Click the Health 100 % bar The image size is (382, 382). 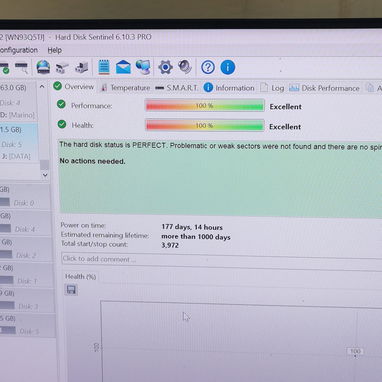(205, 126)
